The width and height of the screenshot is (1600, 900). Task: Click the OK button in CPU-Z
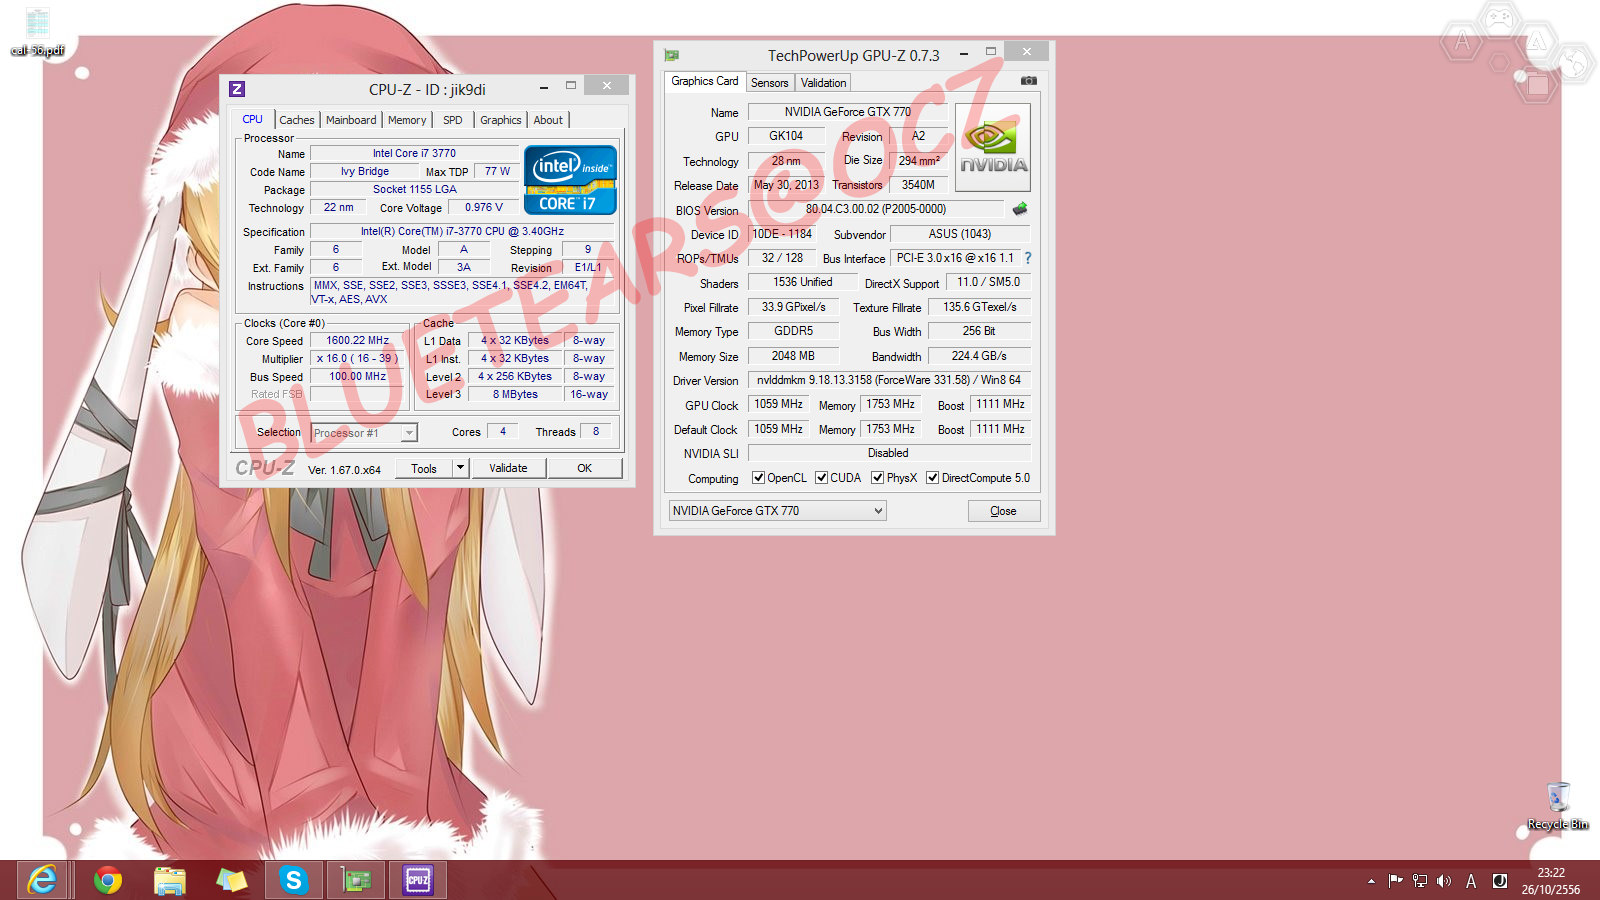(x=585, y=468)
